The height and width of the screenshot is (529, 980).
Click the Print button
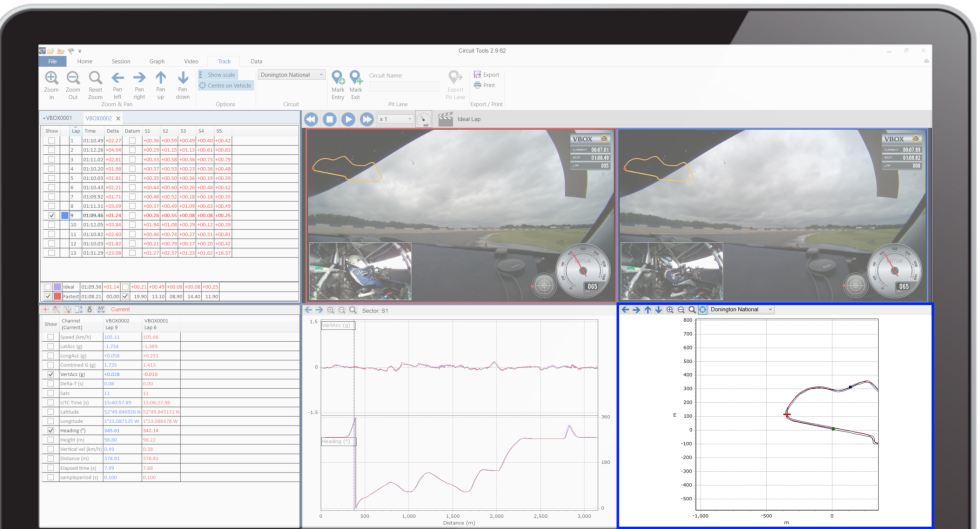pos(484,85)
